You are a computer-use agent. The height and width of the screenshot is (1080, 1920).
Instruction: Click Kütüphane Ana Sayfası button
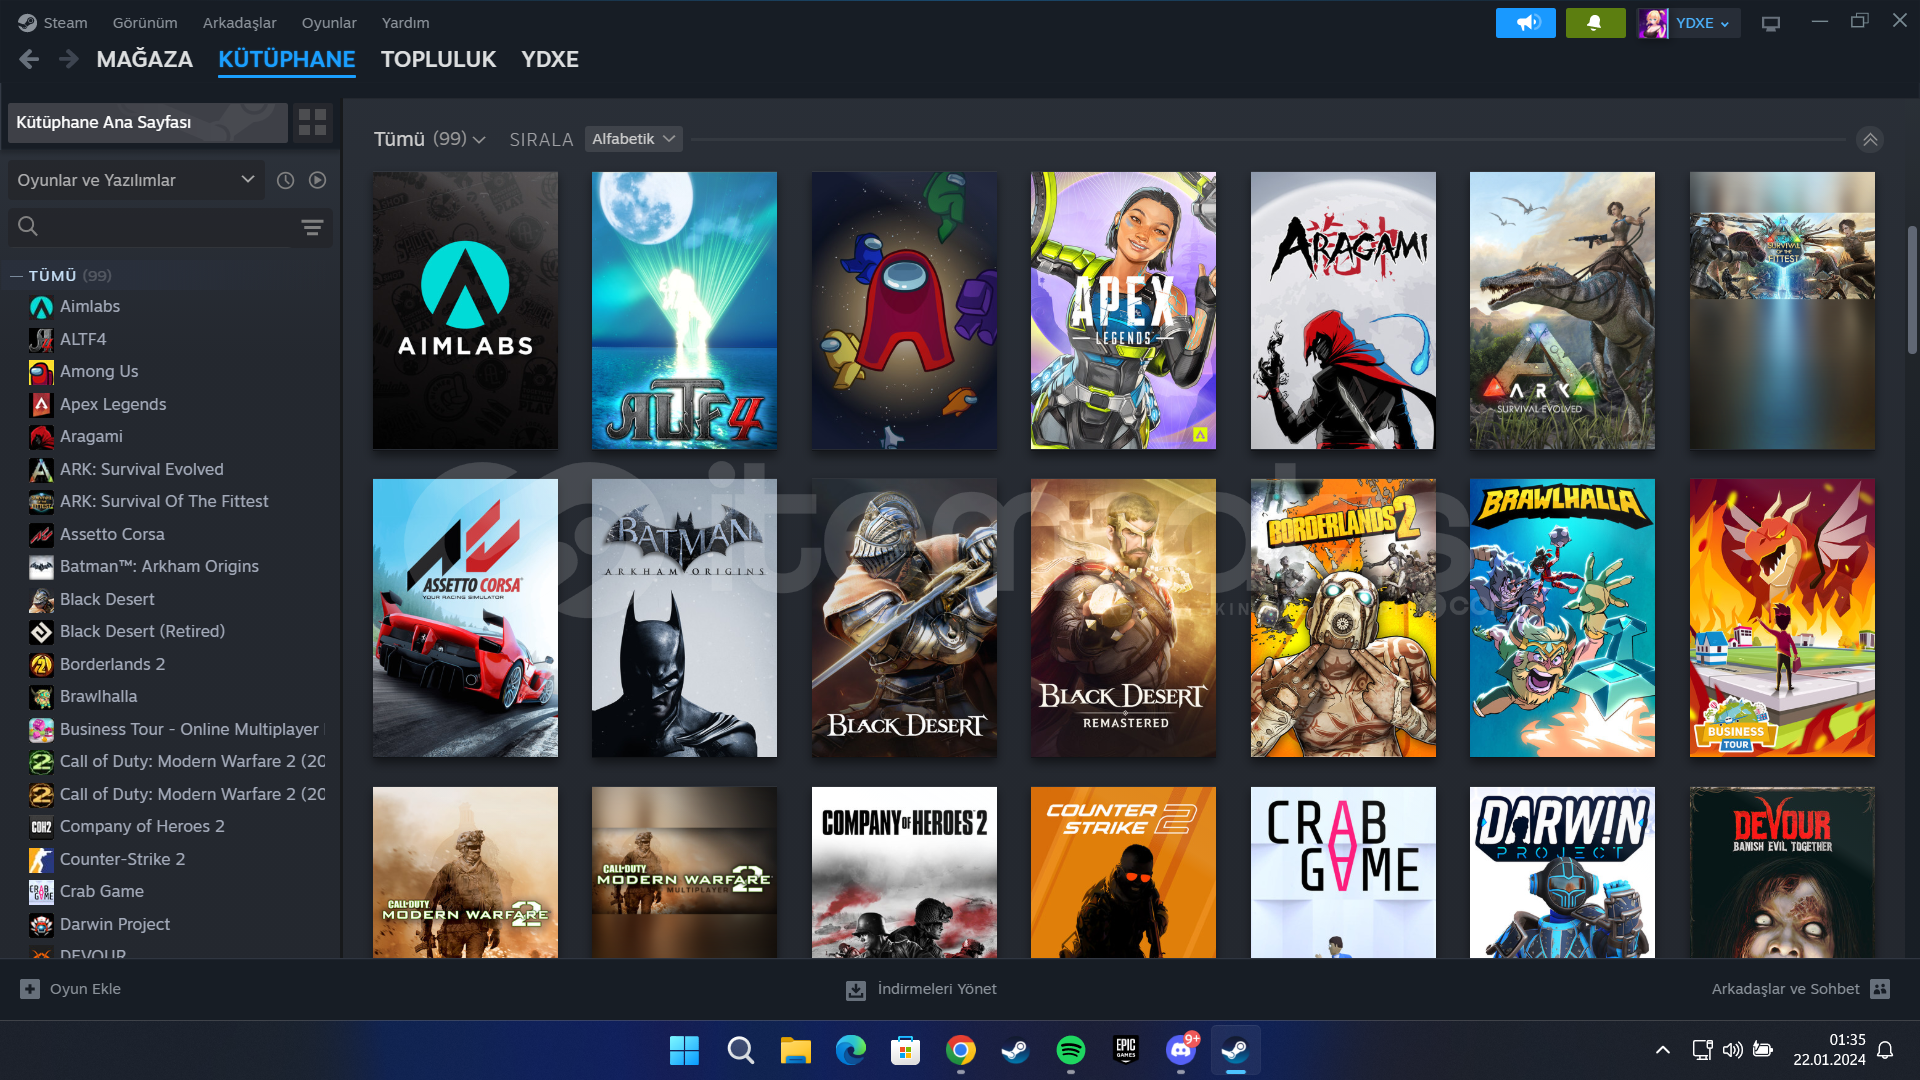pos(147,122)
